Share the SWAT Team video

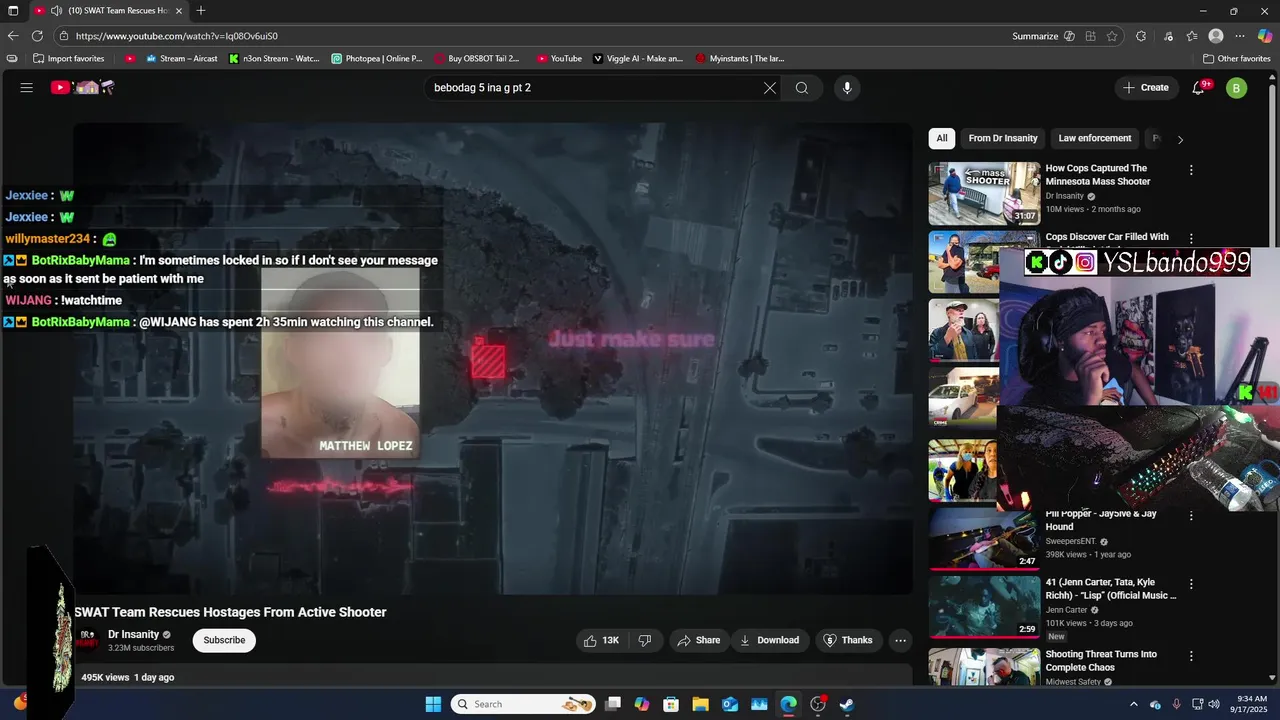click(x=698, y=640)
